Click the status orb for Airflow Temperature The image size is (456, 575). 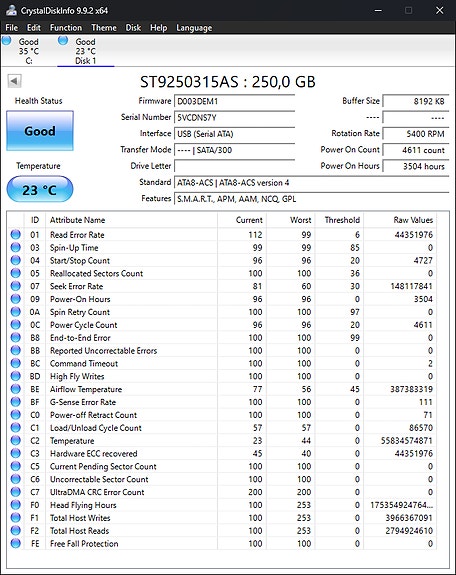point(16,389)
